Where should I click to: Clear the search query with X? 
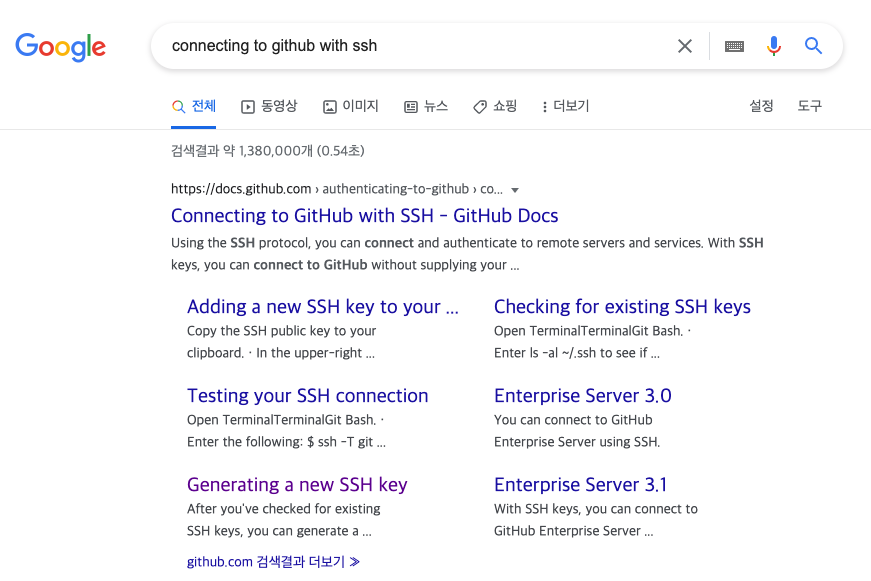pos(685,46)
